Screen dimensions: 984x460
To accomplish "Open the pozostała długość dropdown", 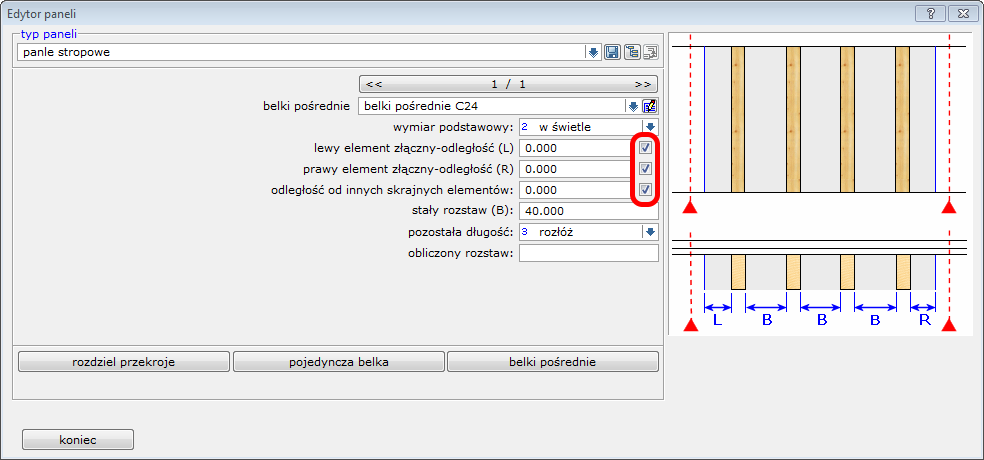I will [x=649, y=232].
